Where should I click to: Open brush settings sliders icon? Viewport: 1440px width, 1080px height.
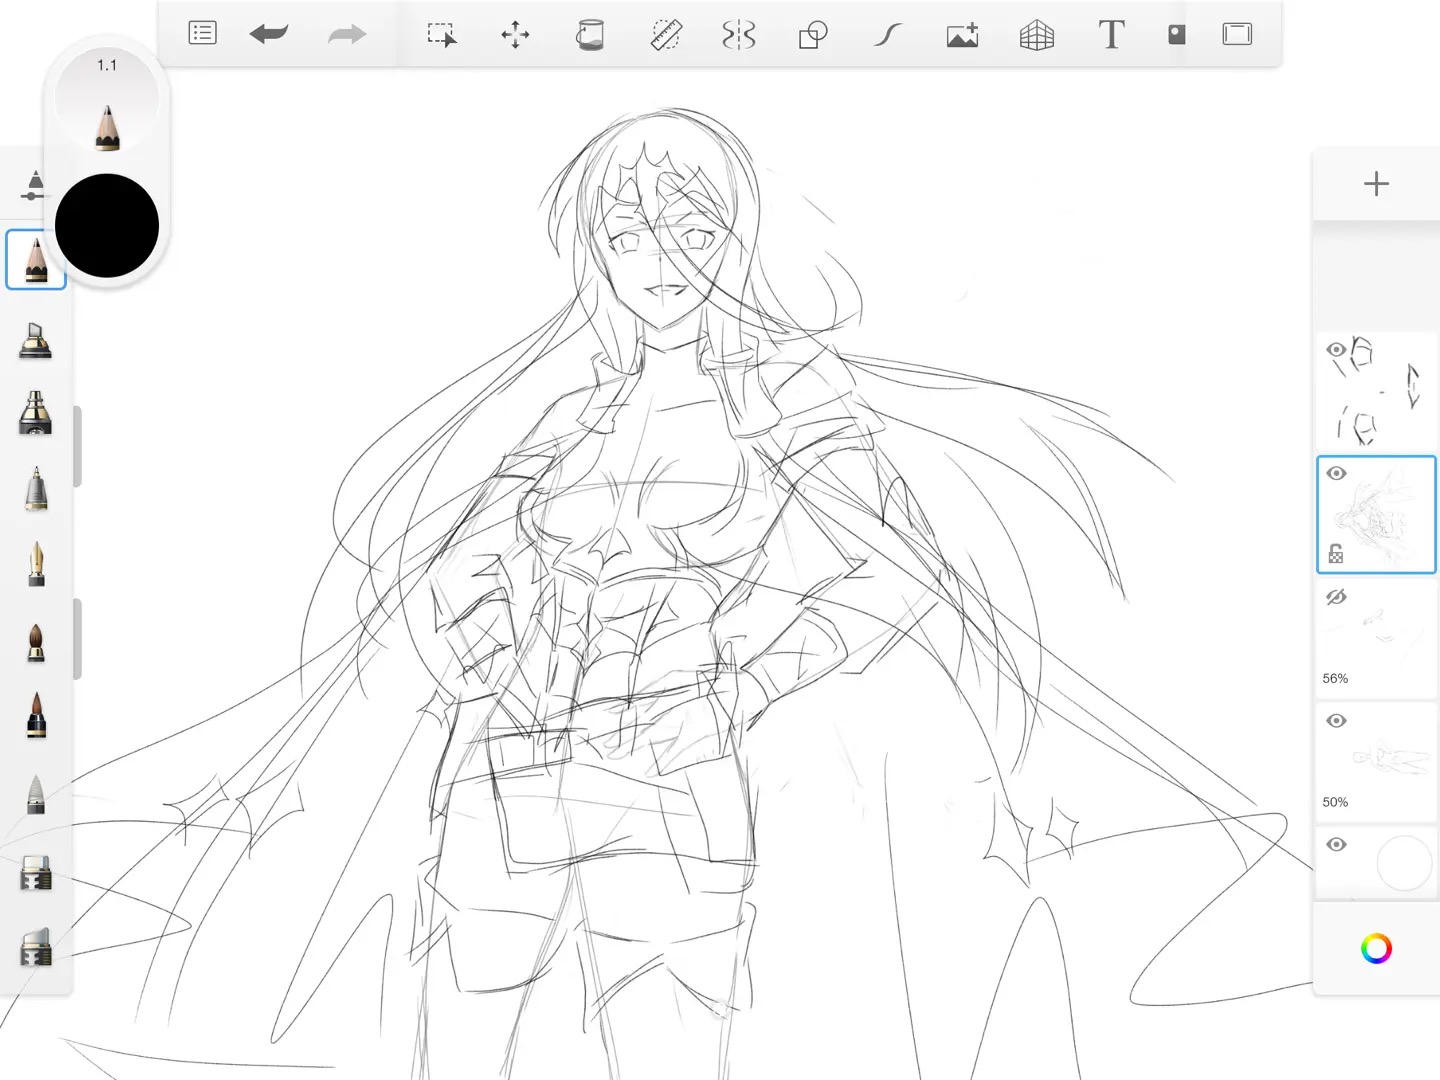pyautogui.click(x=34, y=184)
